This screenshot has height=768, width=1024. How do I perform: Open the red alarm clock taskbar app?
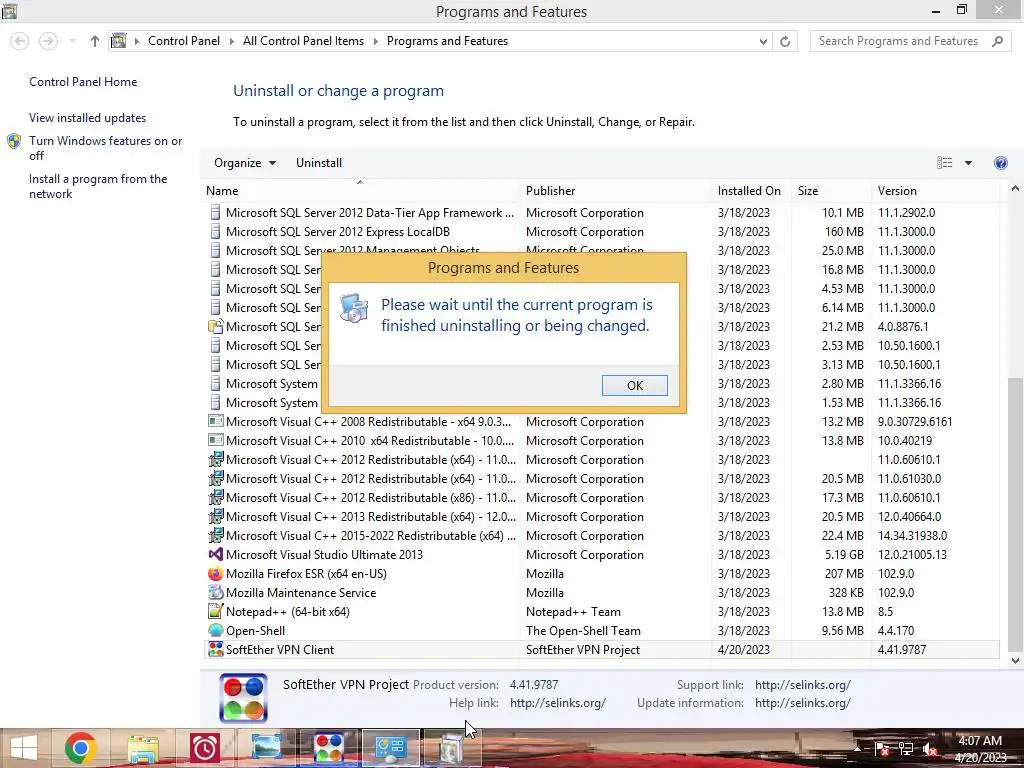[204, 748]
